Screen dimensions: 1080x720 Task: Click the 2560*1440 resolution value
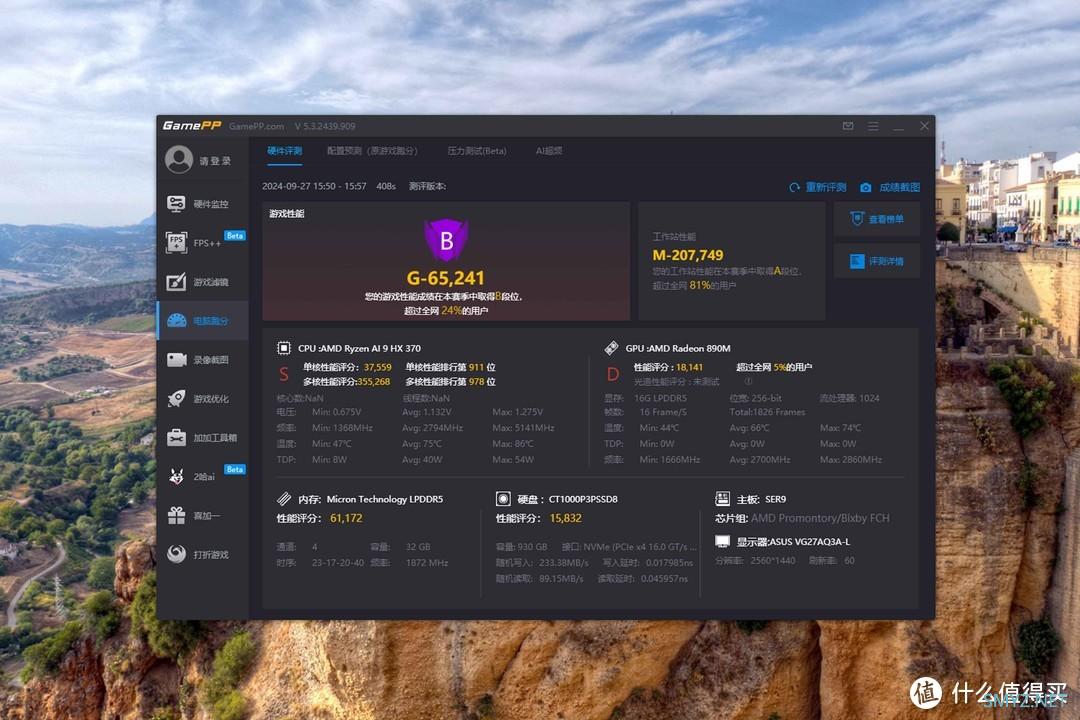[x=773, y=560]
